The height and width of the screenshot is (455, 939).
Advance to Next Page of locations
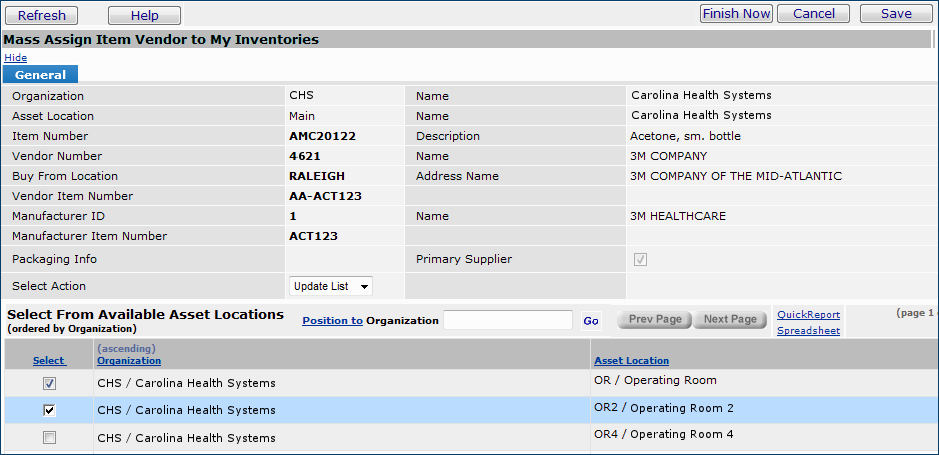coord(730,319)
